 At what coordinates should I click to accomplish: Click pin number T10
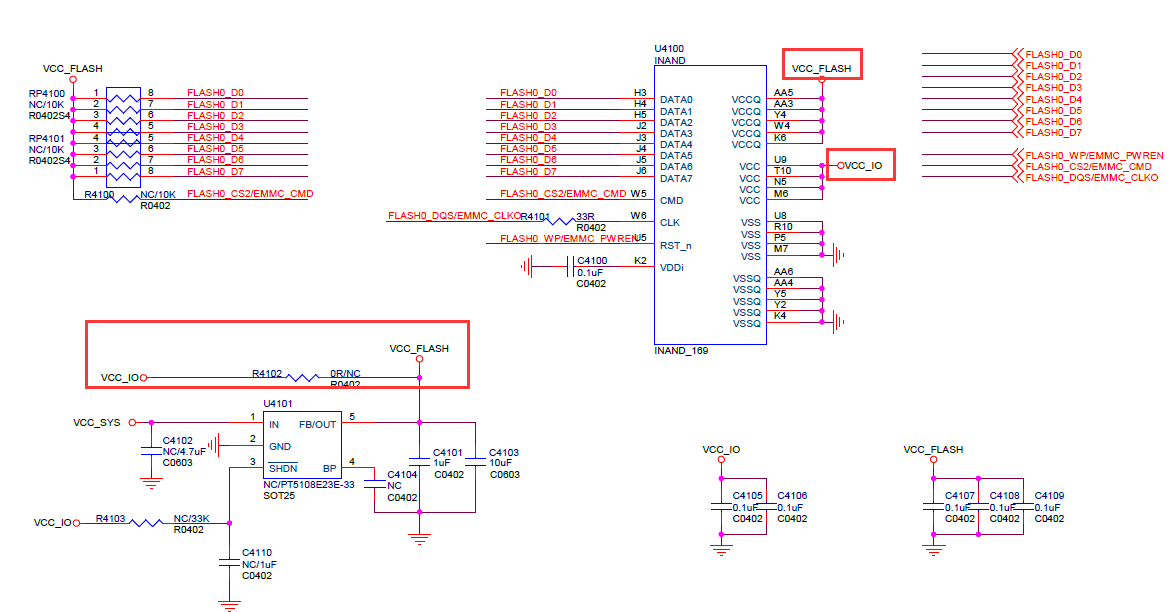coord(782,171)
